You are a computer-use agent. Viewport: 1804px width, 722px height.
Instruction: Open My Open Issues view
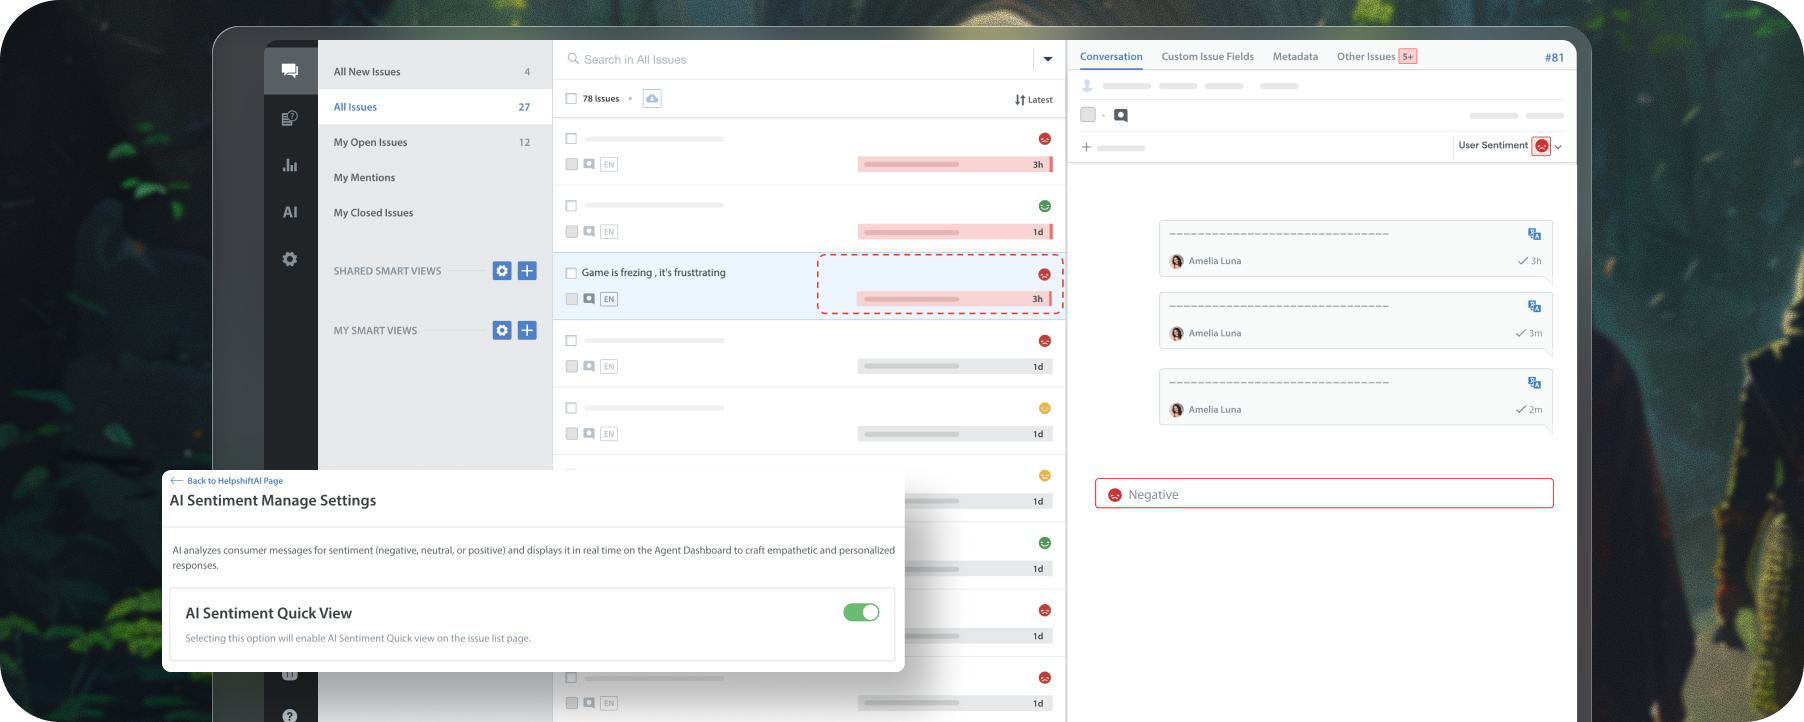pyautogui.click(x=371, y=142)
